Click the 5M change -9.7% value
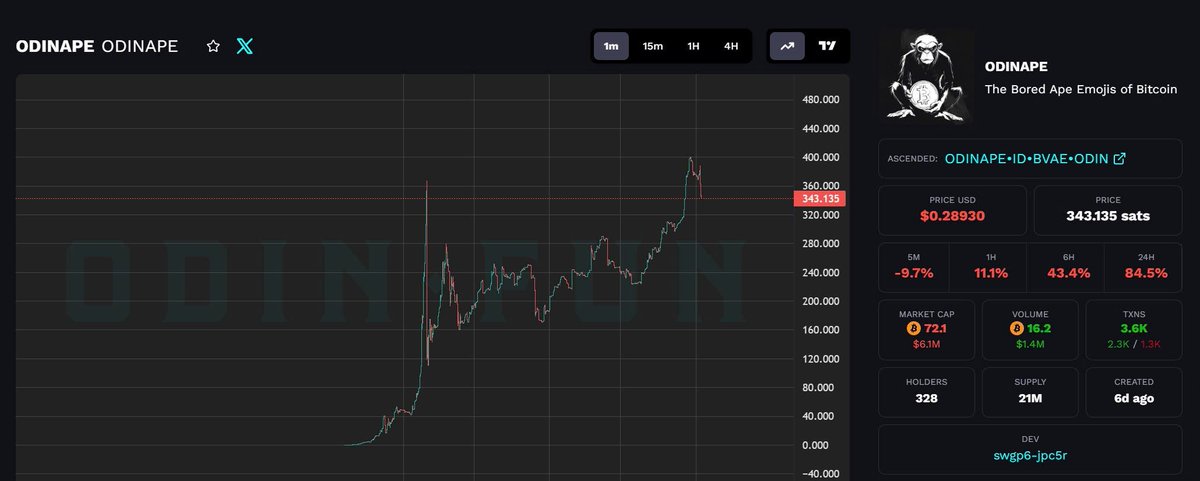Image resolution: width=1200 pixels, height=481 pixels. (x=914, y=273)
